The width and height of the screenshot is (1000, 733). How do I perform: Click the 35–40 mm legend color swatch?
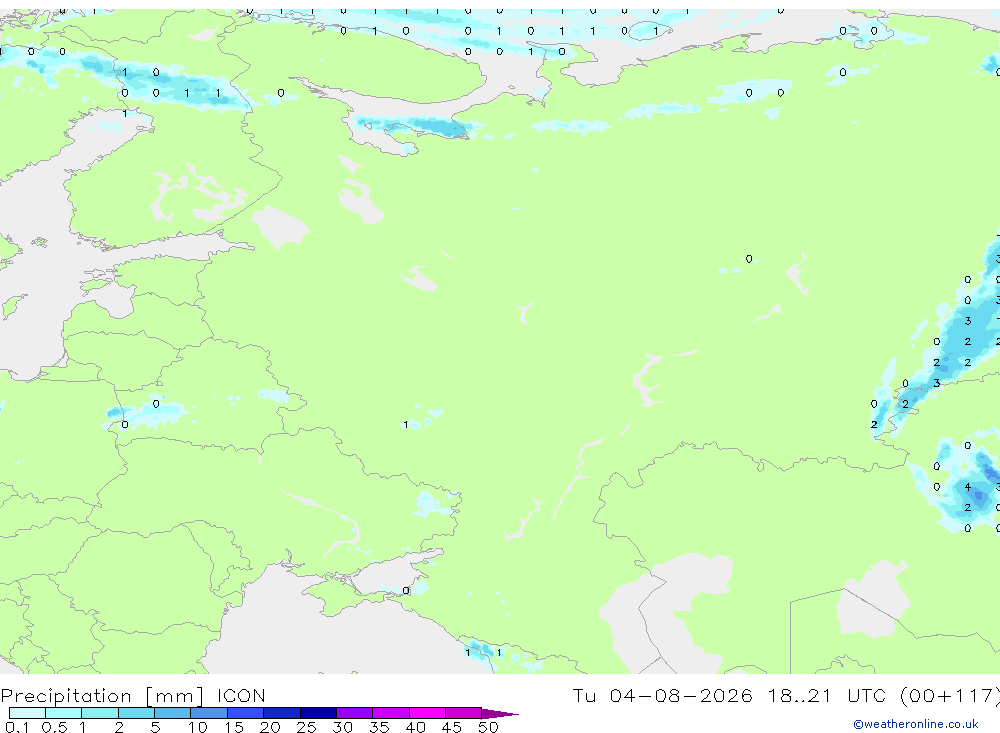point(391,713)
